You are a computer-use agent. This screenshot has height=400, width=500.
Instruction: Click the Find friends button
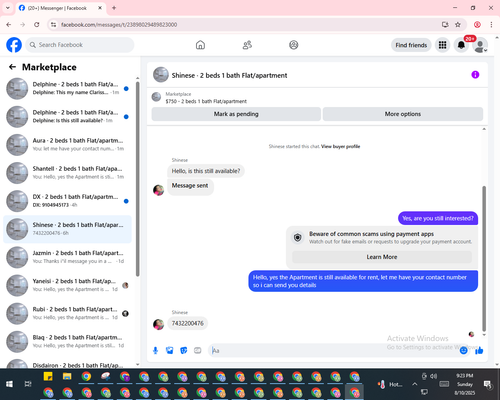(x=411, y=45)
